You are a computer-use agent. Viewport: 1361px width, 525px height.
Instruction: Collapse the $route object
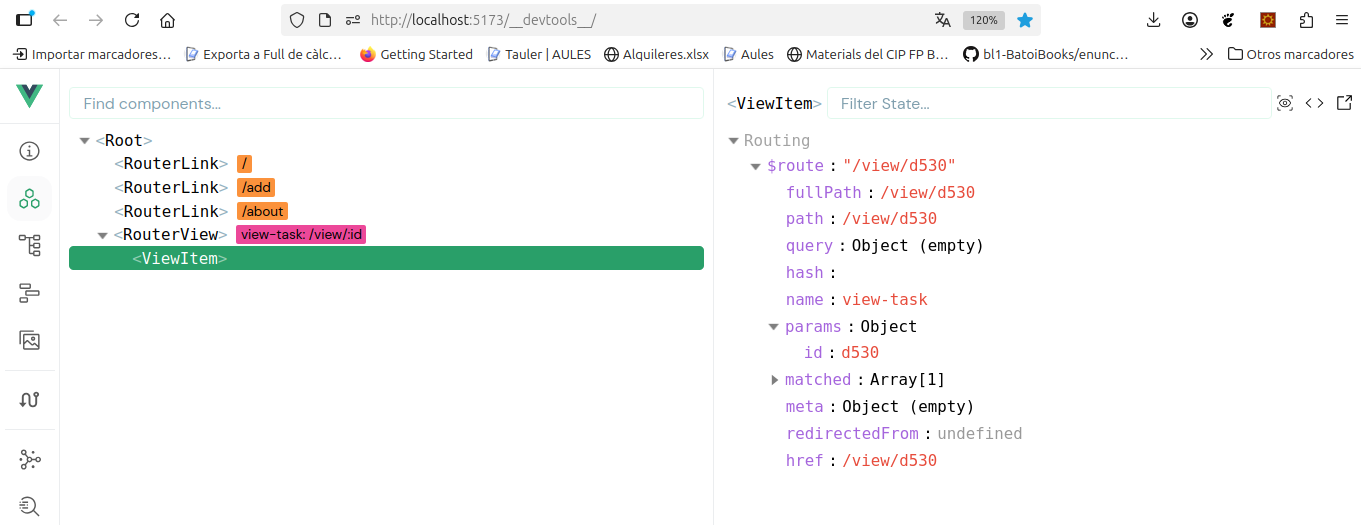756,166
